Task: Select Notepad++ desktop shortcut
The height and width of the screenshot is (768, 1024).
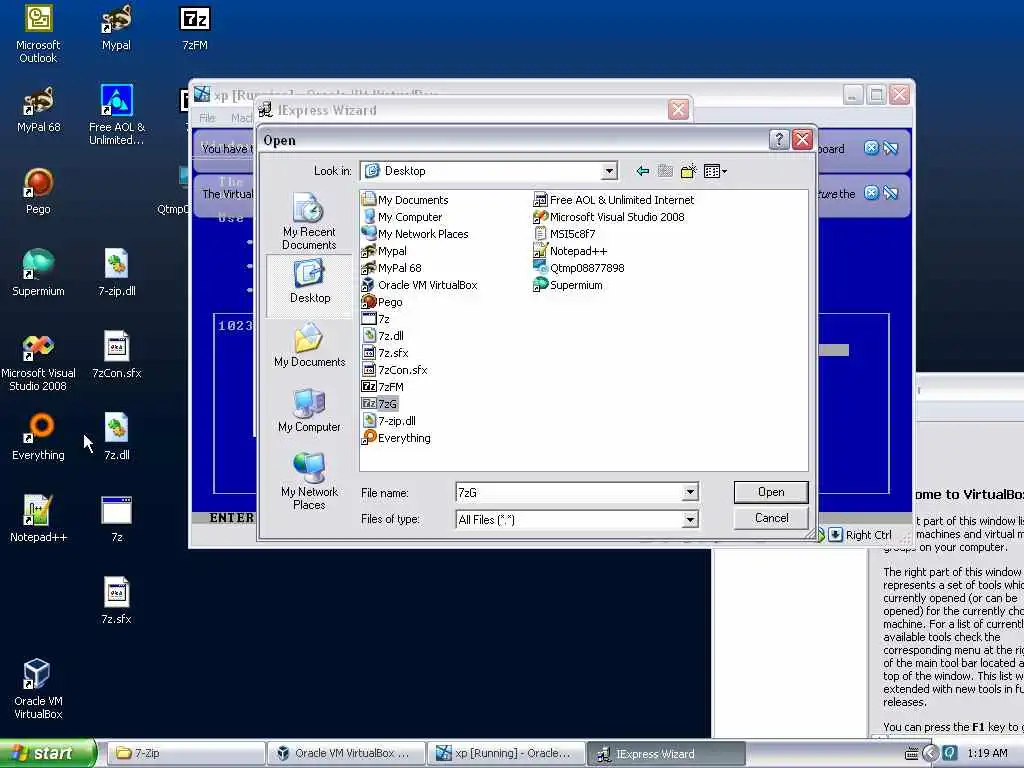Action: pyautogui.click(x=38, y=520)
